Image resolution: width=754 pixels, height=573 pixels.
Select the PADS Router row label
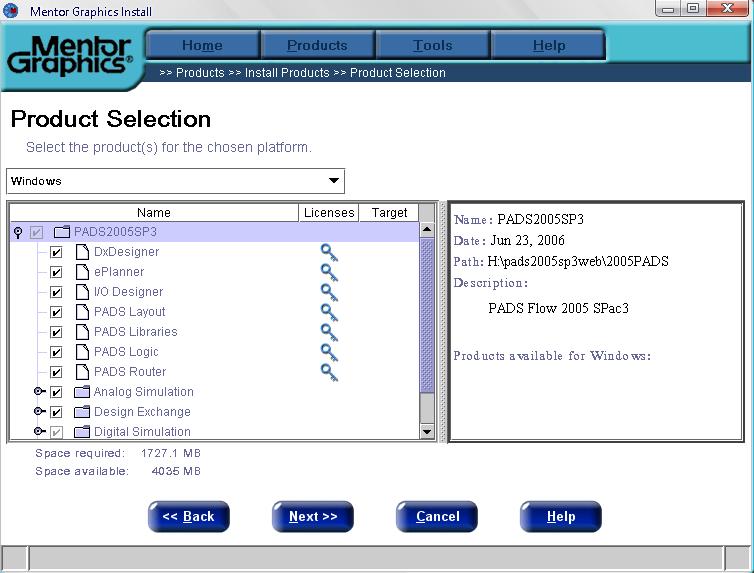click(x=130, y=372)
